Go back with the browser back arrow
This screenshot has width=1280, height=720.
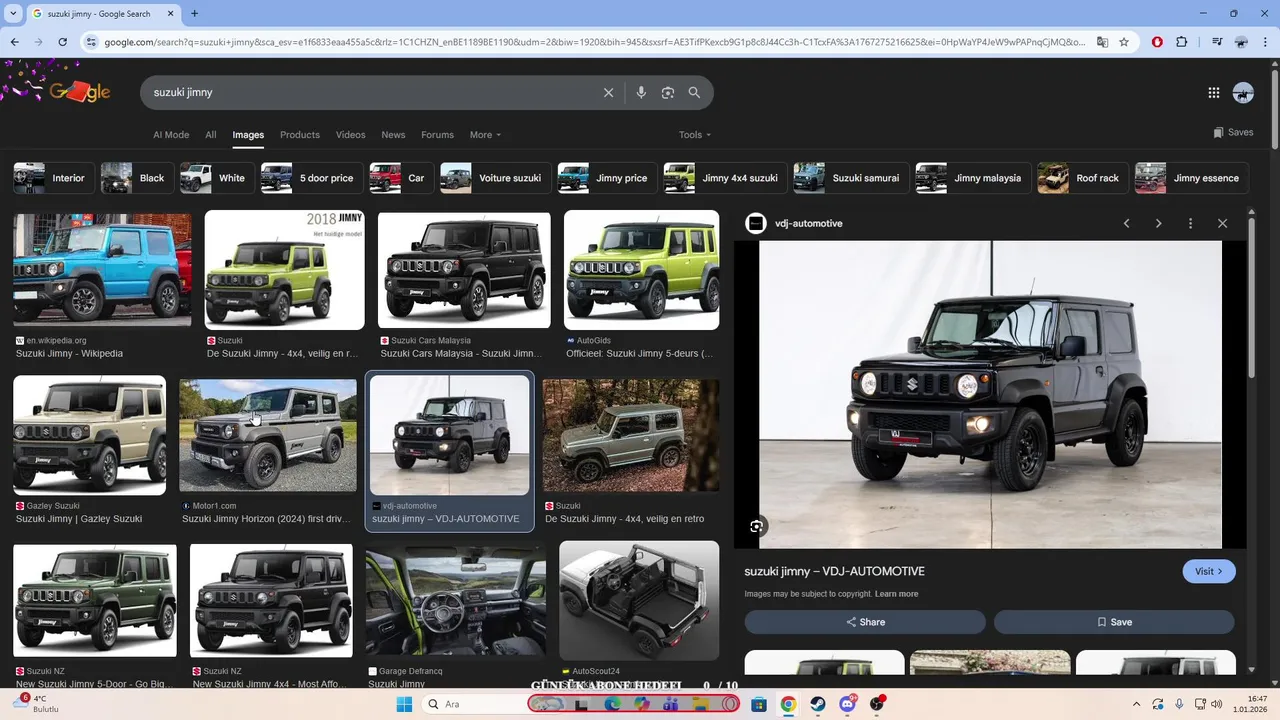[x=15, y=42]
